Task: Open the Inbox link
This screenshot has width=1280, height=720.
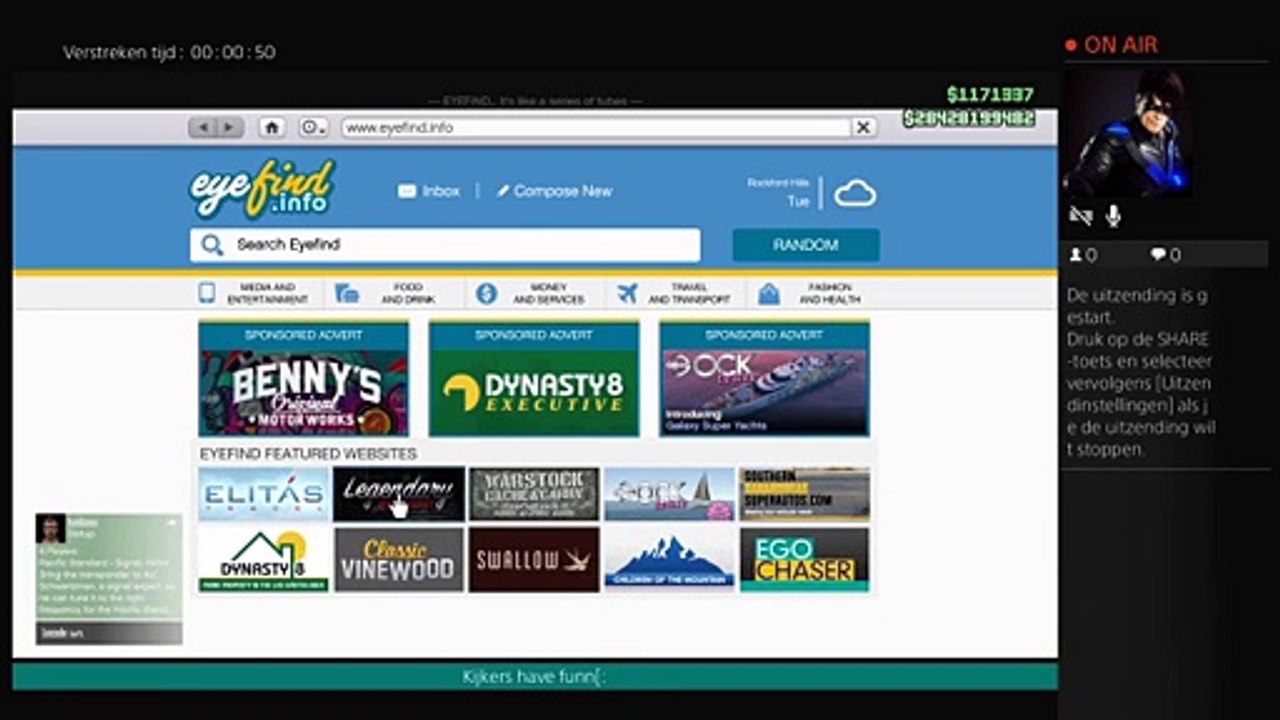Action: [x=440, y=190]
